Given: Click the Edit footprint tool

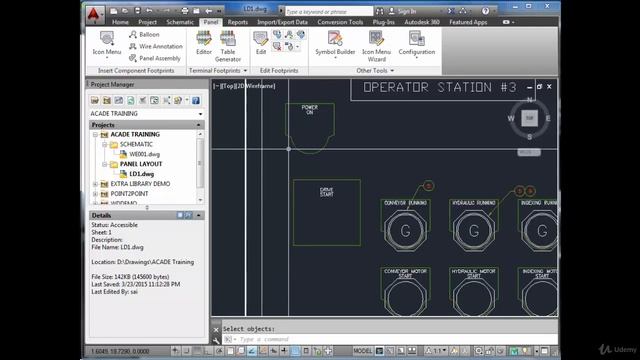Looking at the screenshot, I should [x=261, y=43].
